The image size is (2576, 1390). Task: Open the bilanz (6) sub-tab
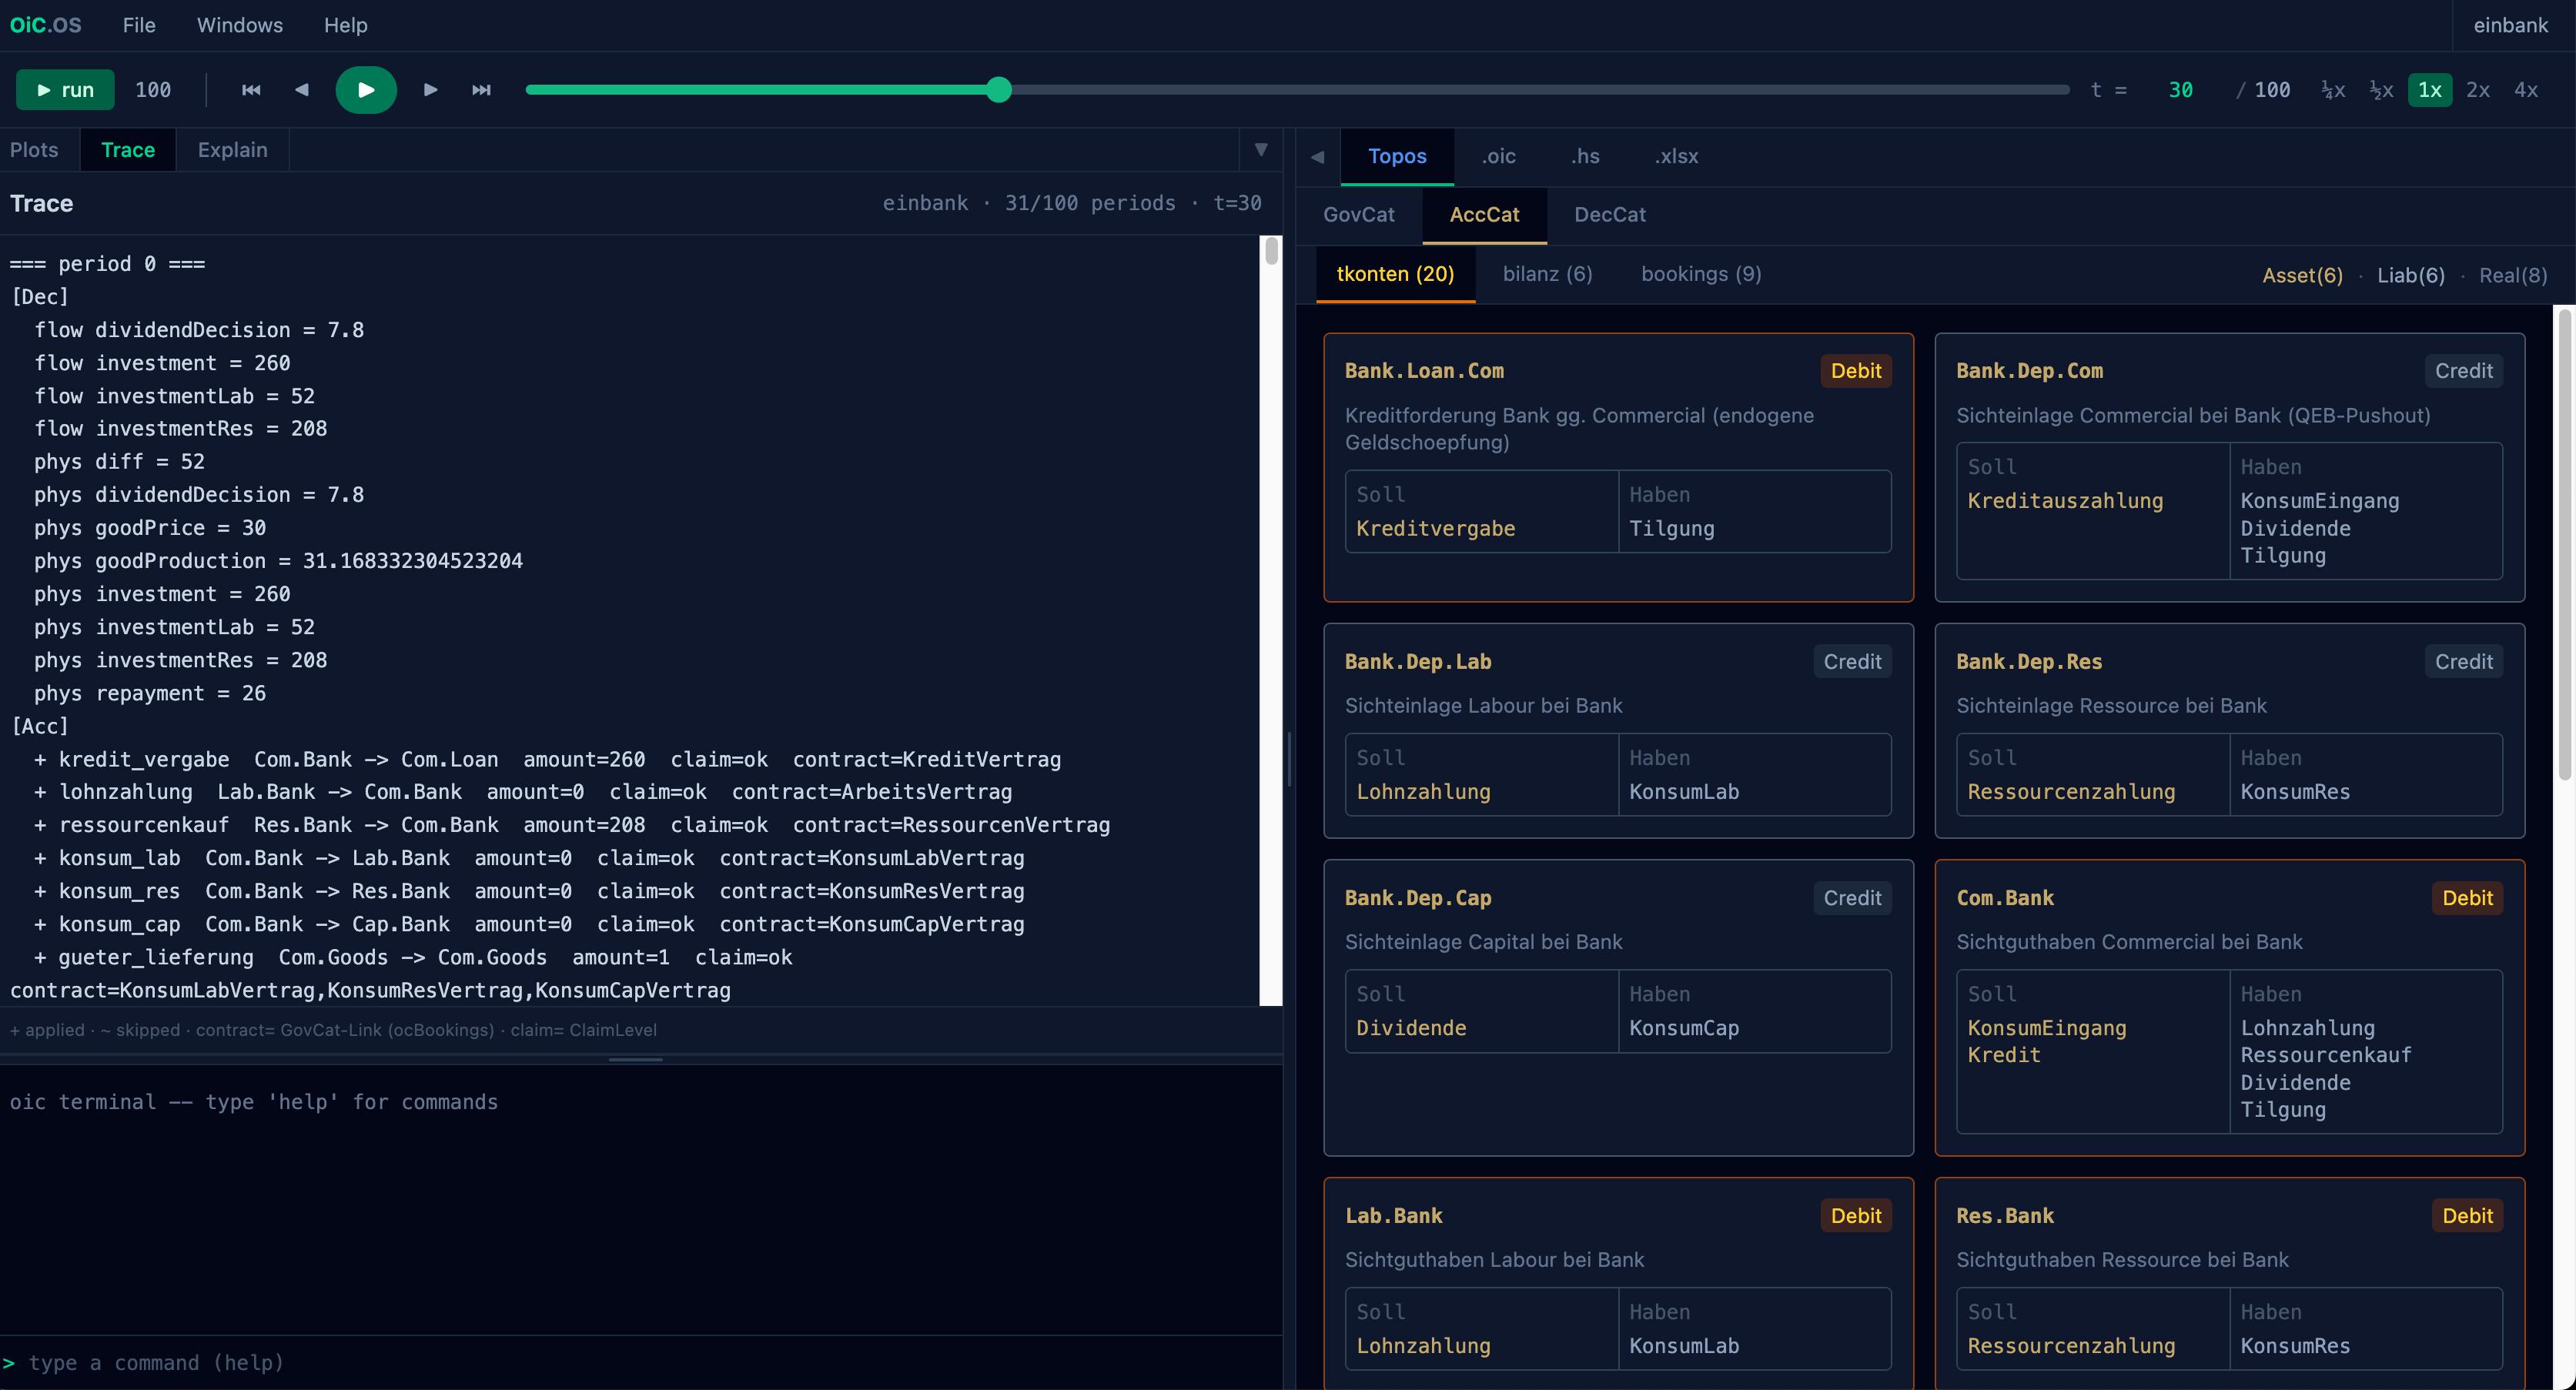pos(1547,274)
